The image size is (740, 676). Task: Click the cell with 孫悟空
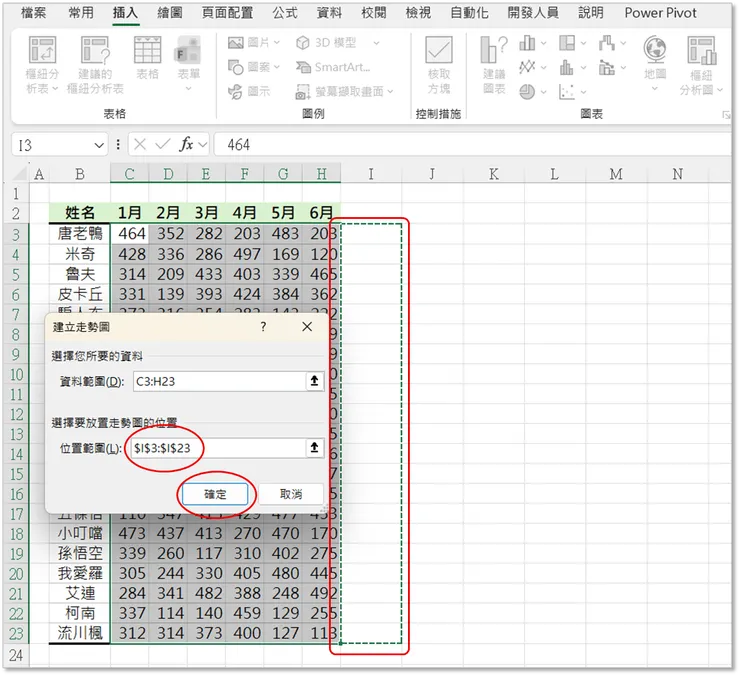coord(80,553)
